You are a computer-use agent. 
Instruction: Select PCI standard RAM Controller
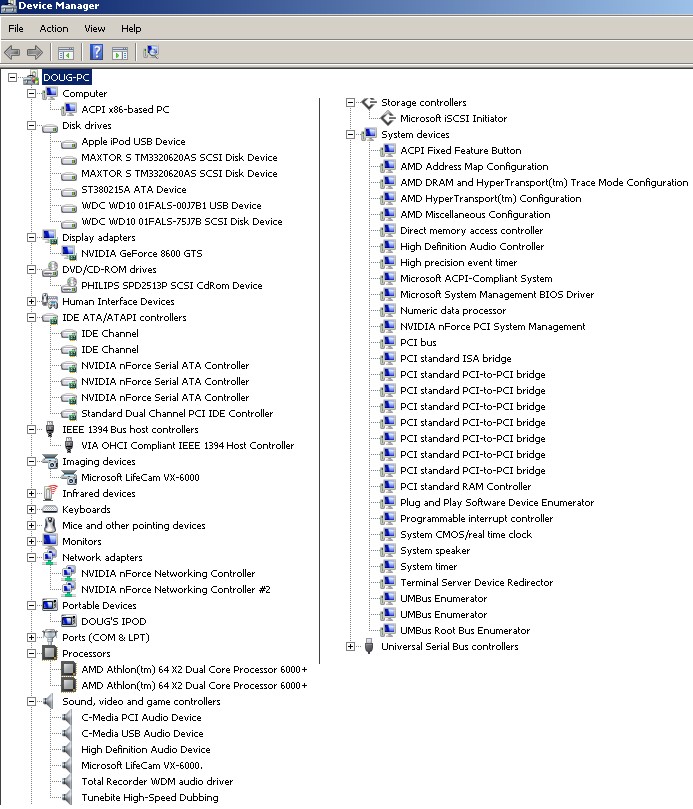pos(465,486)
